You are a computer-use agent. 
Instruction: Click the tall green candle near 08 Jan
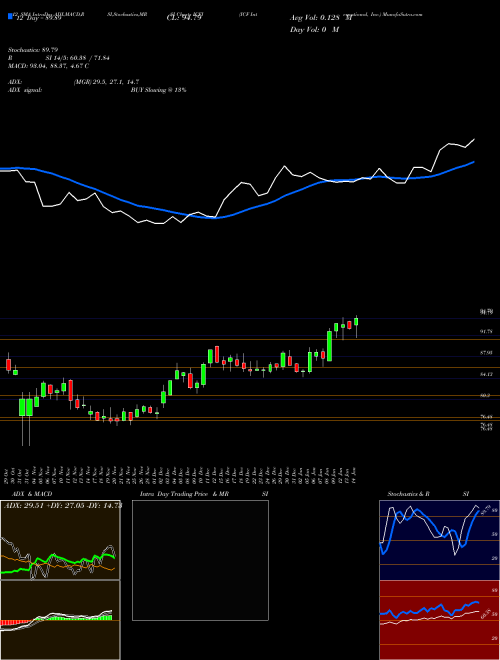[330, 346]
